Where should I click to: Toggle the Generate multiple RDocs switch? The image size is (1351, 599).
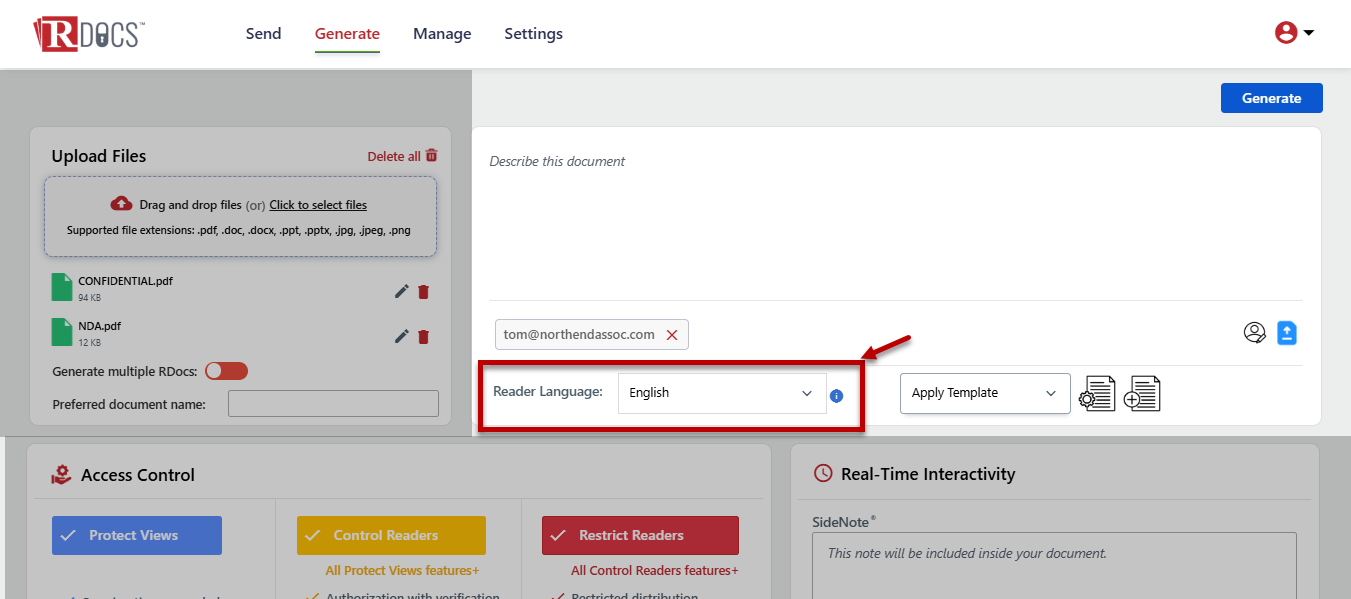click(x=226, y=371)
